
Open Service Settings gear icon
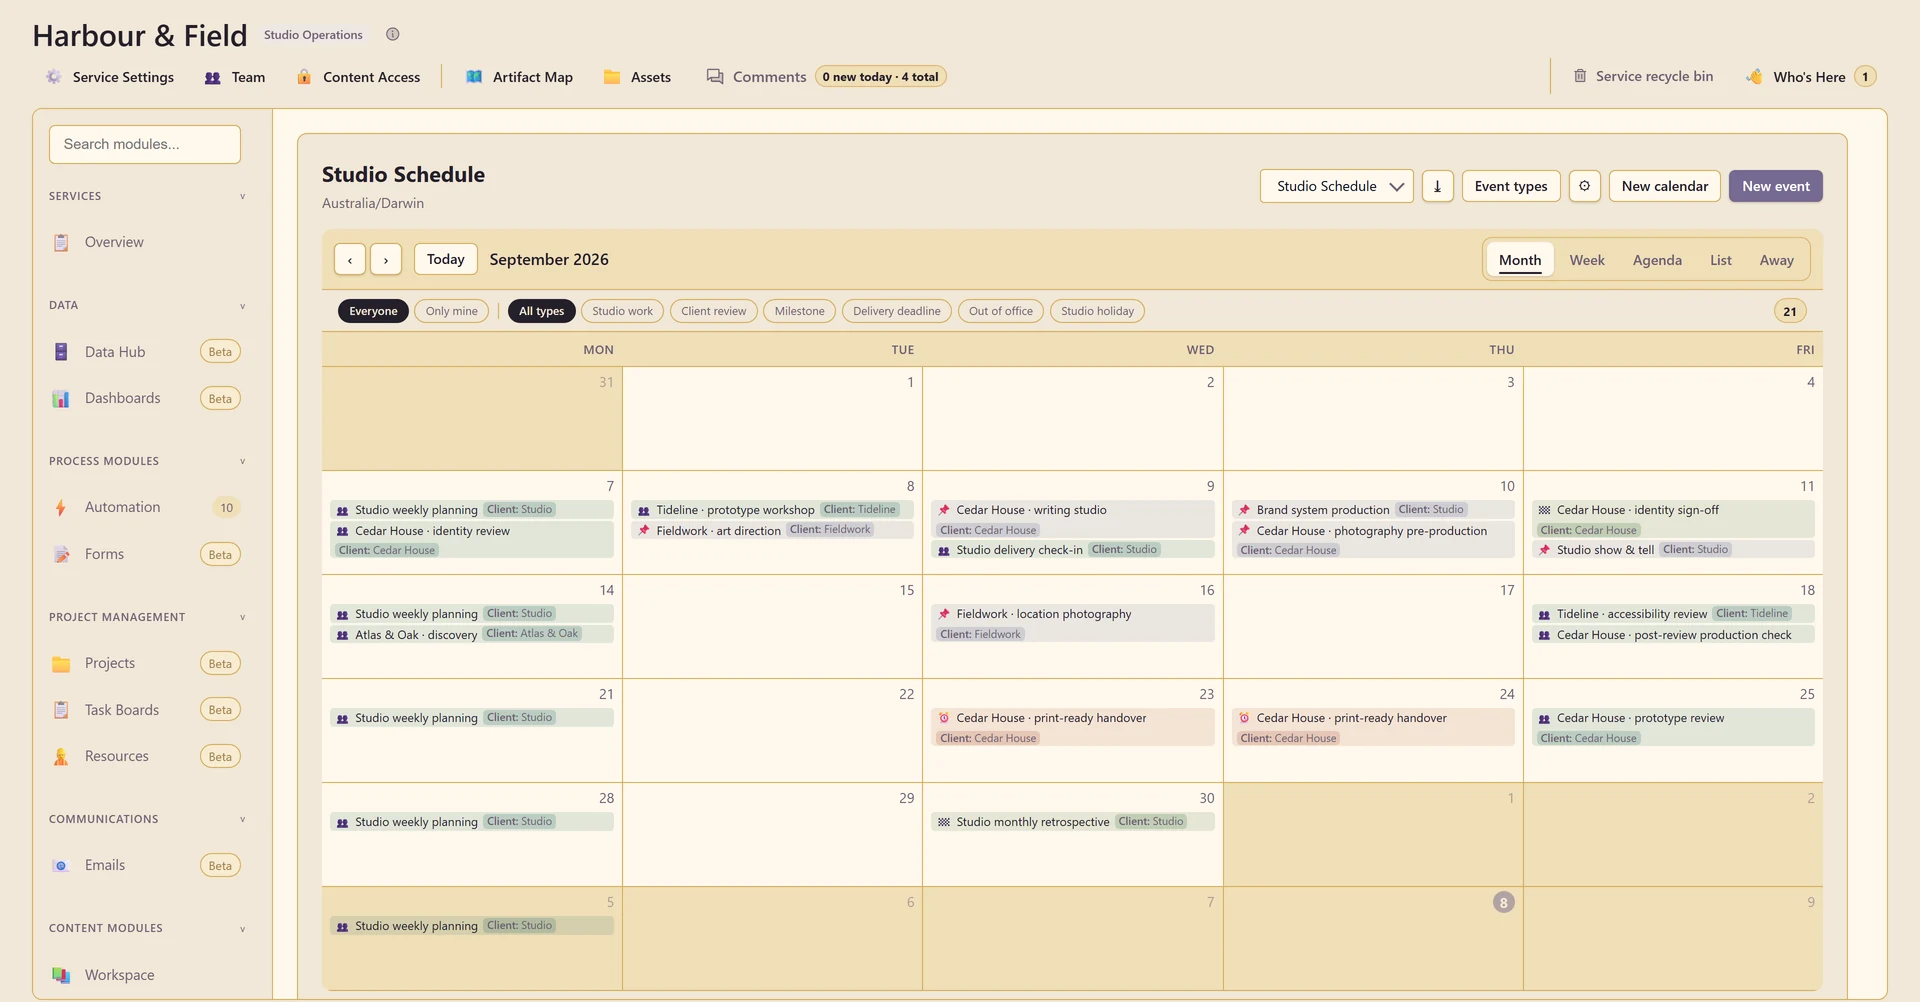point(54,77)
